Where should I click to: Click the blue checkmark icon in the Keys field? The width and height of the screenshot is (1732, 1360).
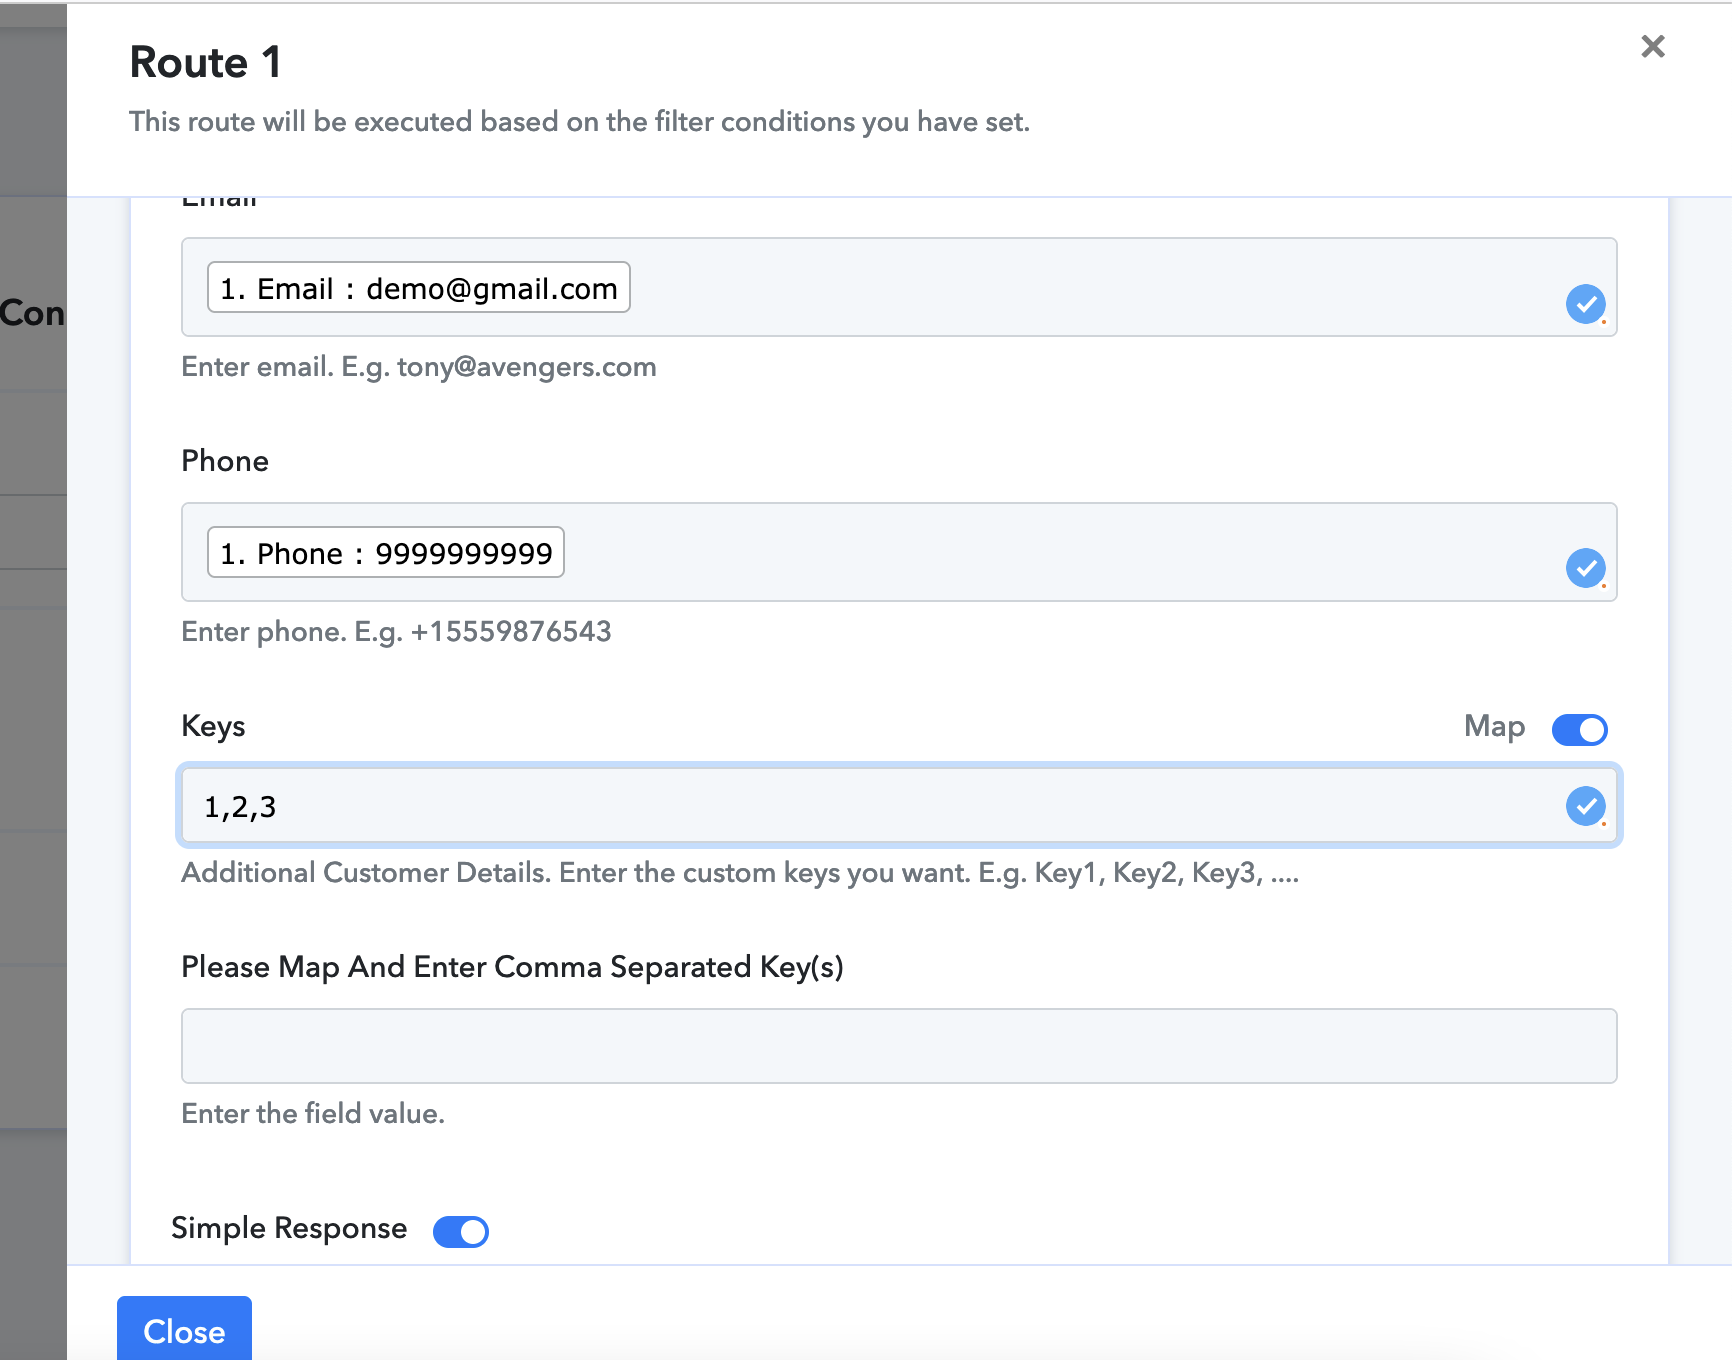click(x=1586, y=806)
